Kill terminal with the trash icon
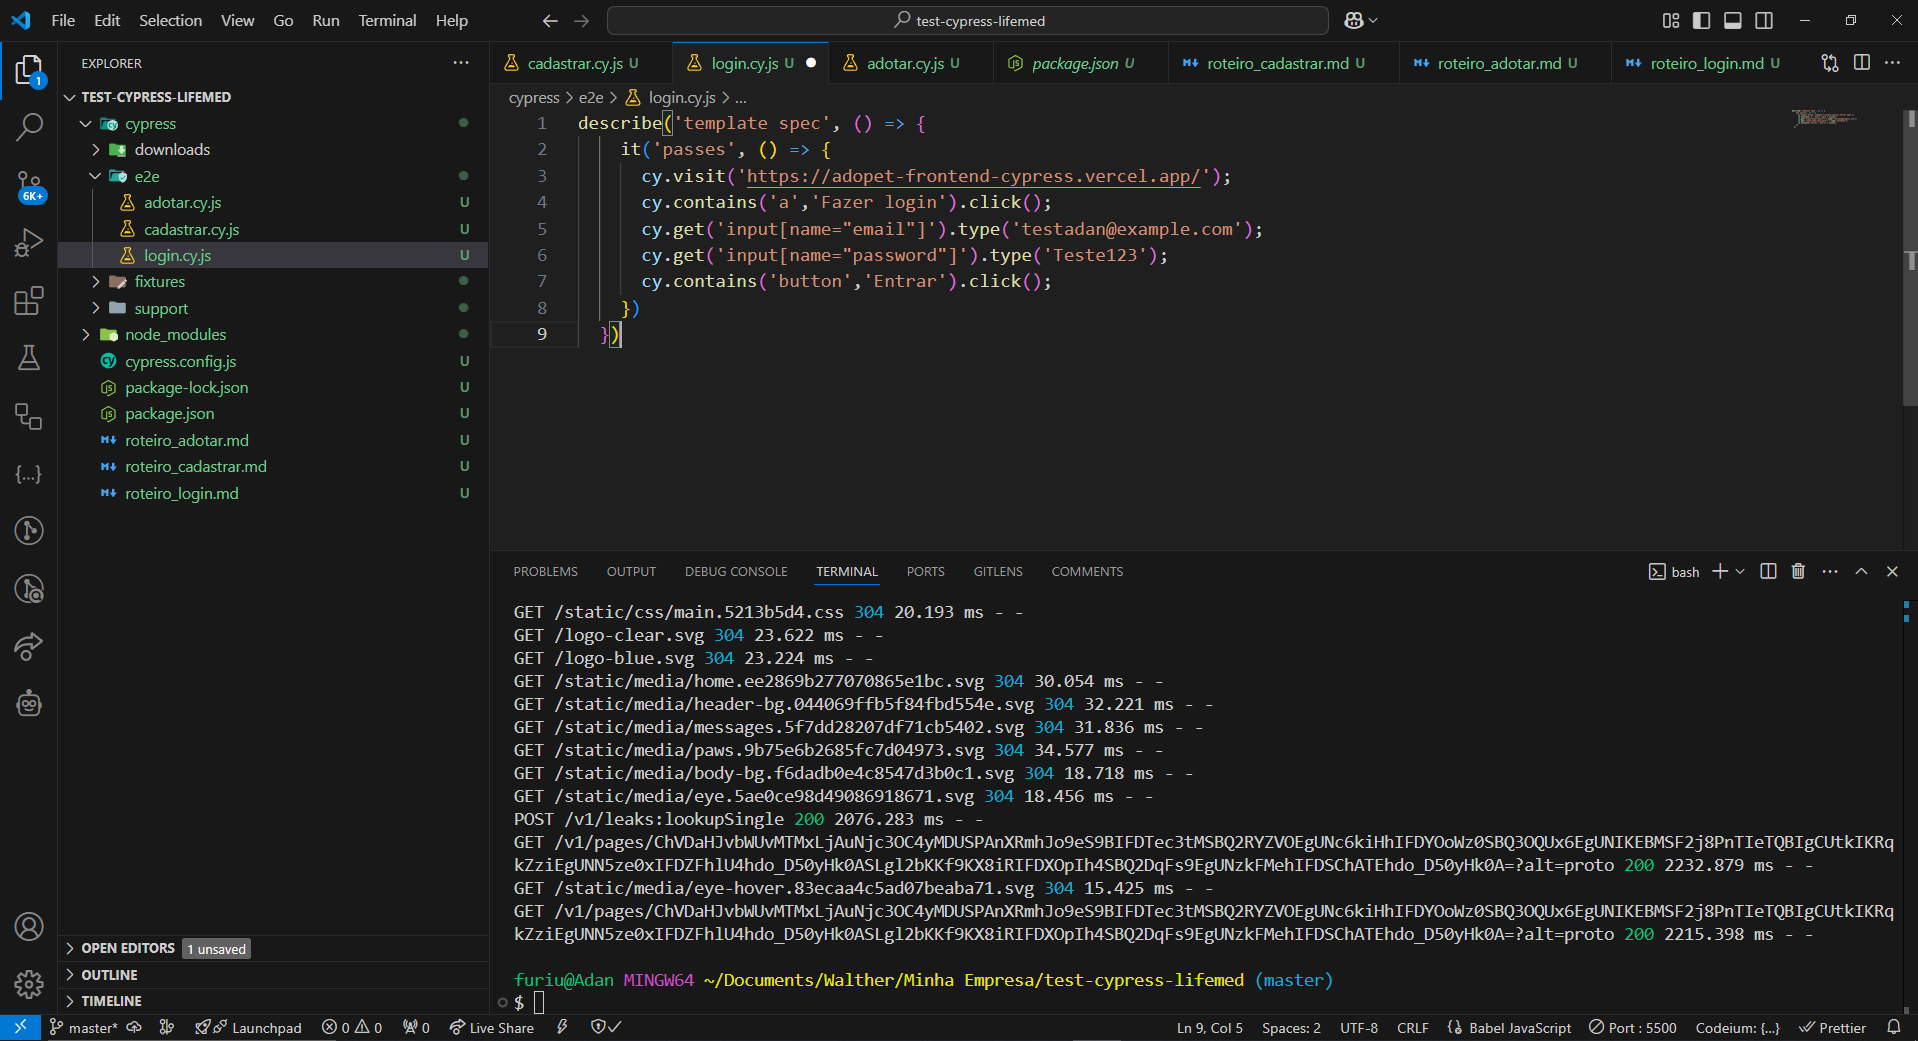 1798,571
